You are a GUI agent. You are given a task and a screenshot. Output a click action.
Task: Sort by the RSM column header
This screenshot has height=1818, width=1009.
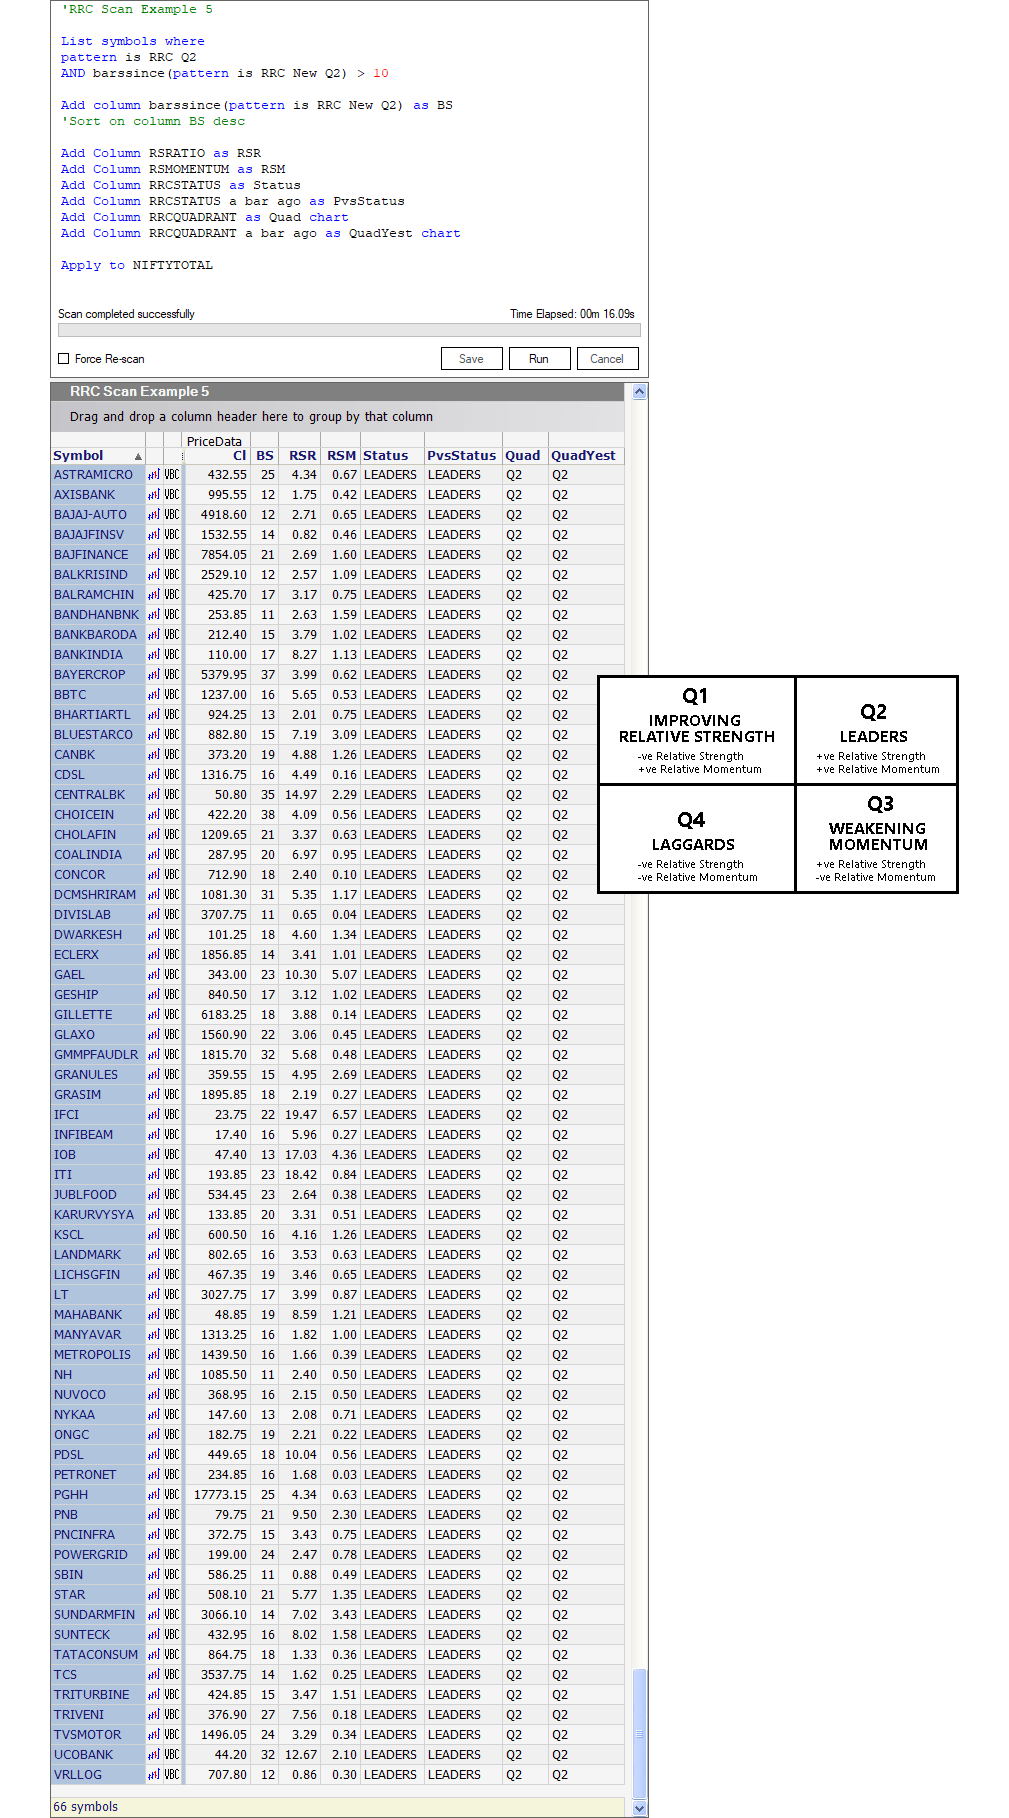(x=342, y=456)
